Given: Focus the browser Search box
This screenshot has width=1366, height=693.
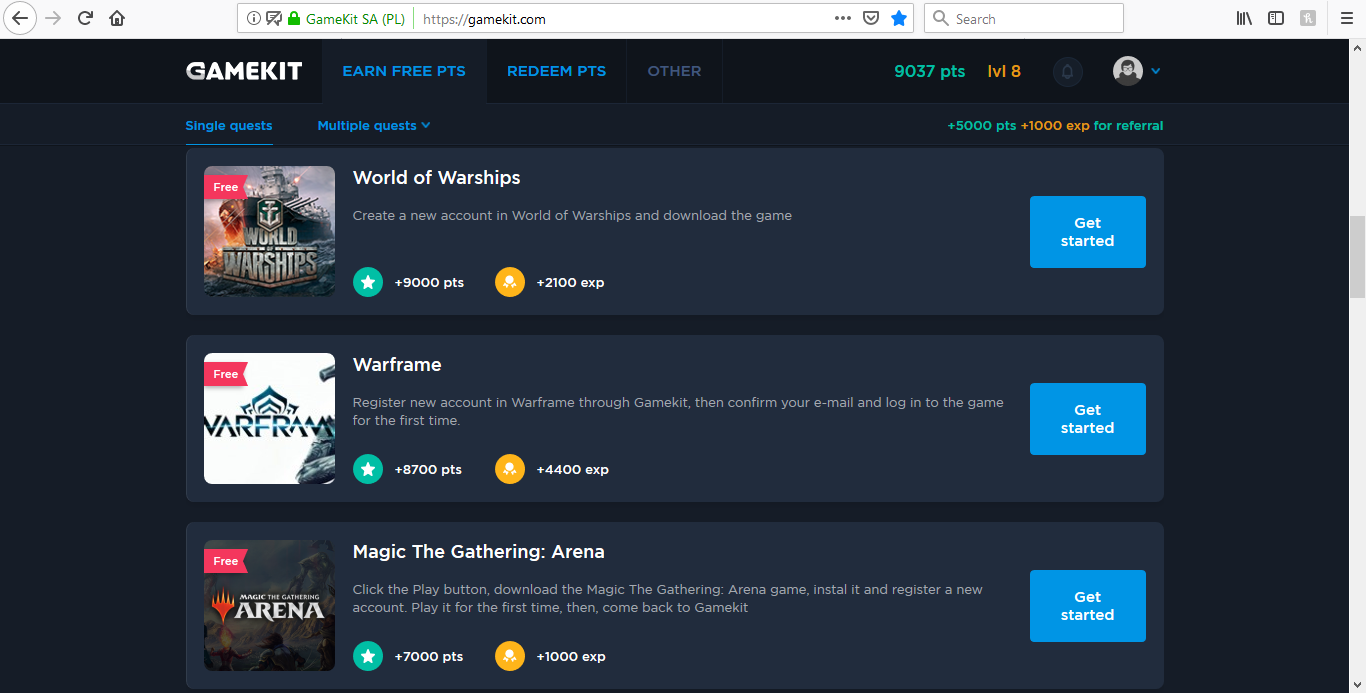Looking at the screenshot, I should [x=1024, y=18].
